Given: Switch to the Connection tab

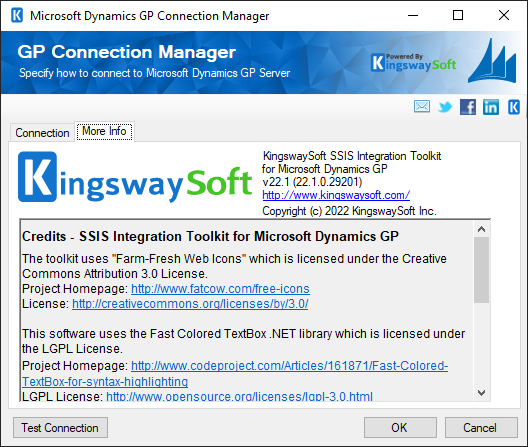Looking at the screenshot, I should [42, 133].
